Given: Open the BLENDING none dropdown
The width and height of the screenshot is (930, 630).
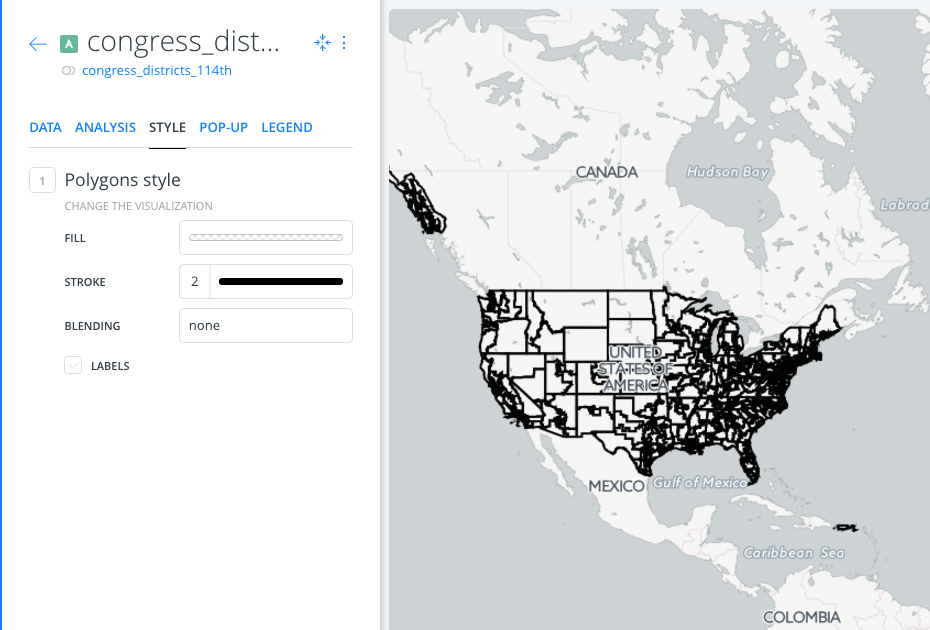Looking at the screenshot, I should coord(266,325).
